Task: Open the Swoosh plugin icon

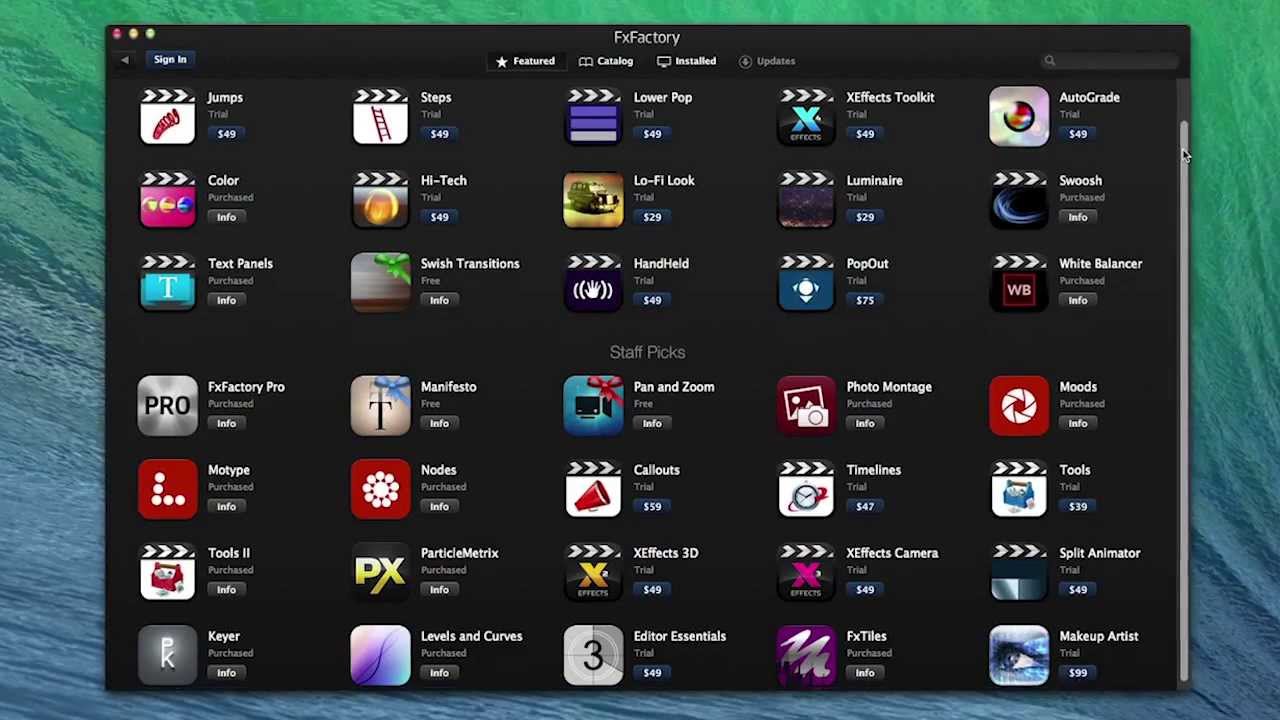Action: pos(1019,200)
